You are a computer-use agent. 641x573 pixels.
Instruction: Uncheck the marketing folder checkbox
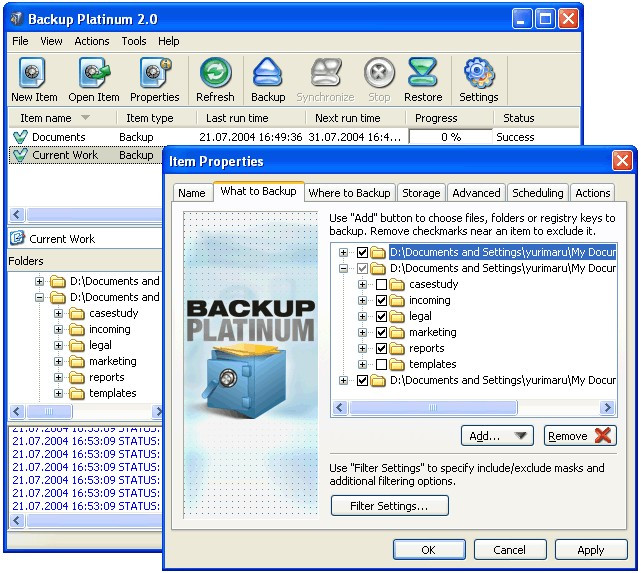(381, 332)
